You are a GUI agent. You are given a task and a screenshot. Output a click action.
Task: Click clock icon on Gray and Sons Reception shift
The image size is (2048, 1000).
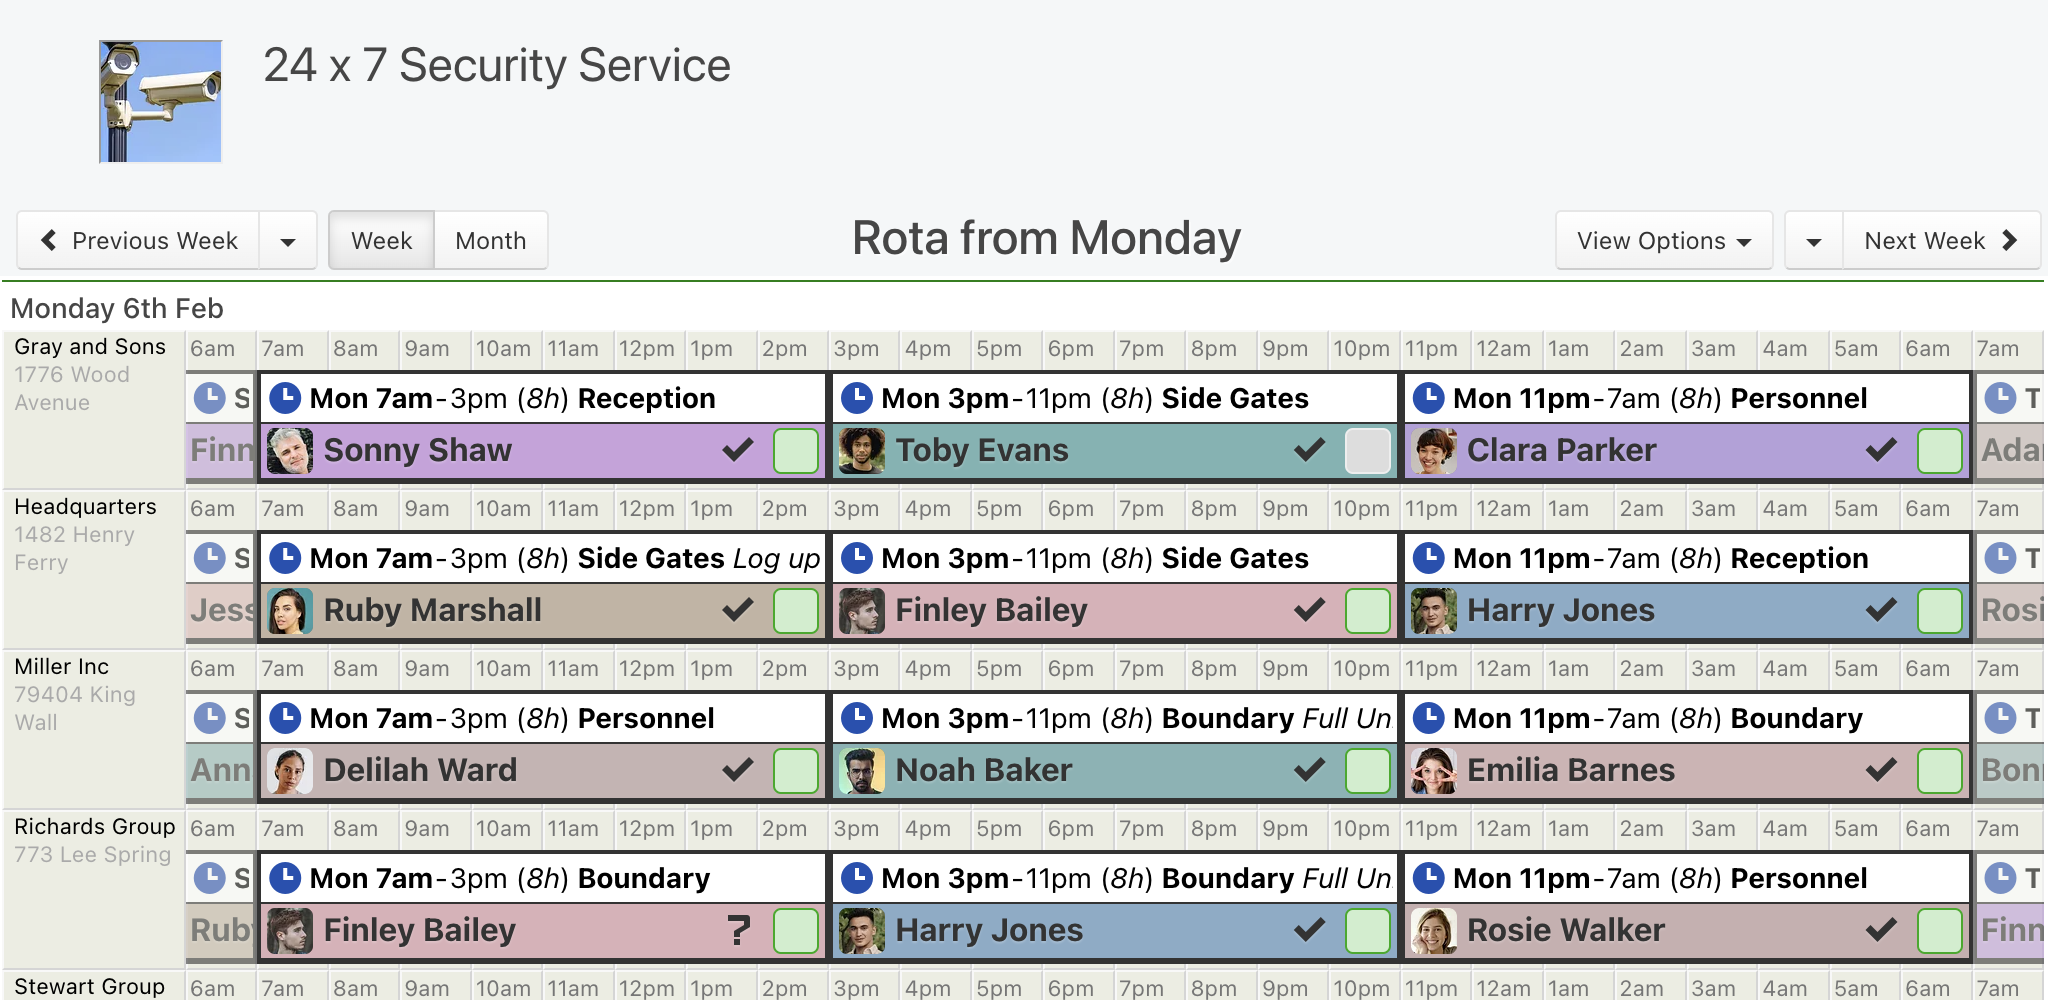[x=285, y=398]
